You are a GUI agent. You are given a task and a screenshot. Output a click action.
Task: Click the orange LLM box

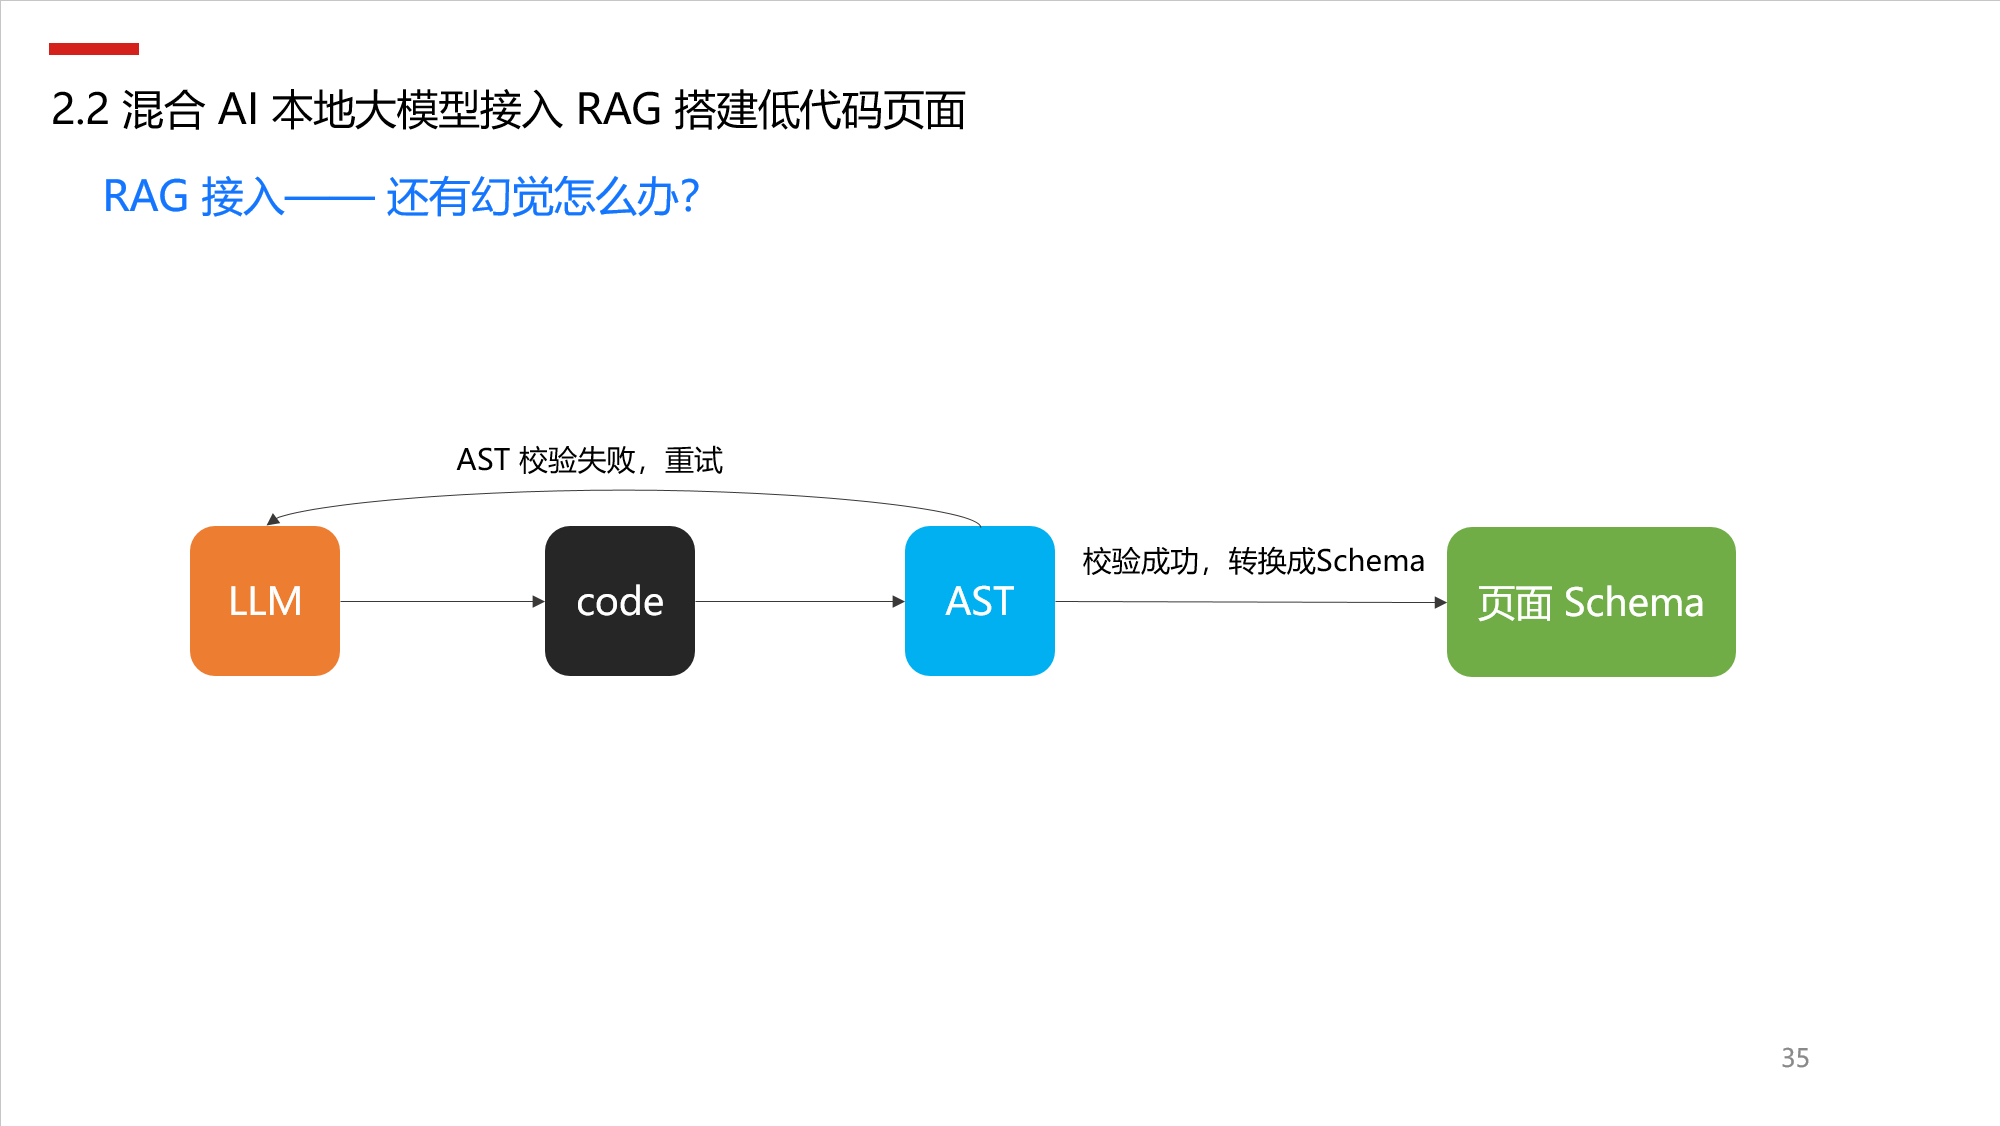click(x=265, y=601)
